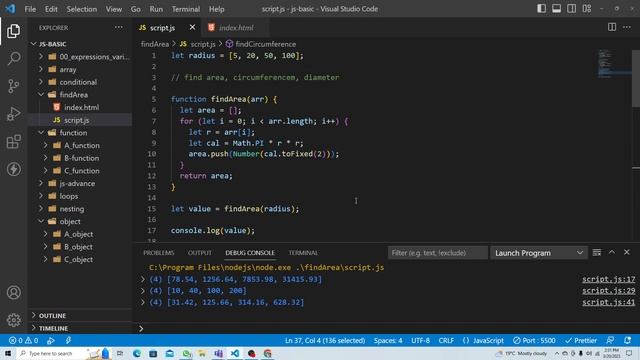Switch to the Debug Console tab
This screenshot has width=640, height=360.
250,253
